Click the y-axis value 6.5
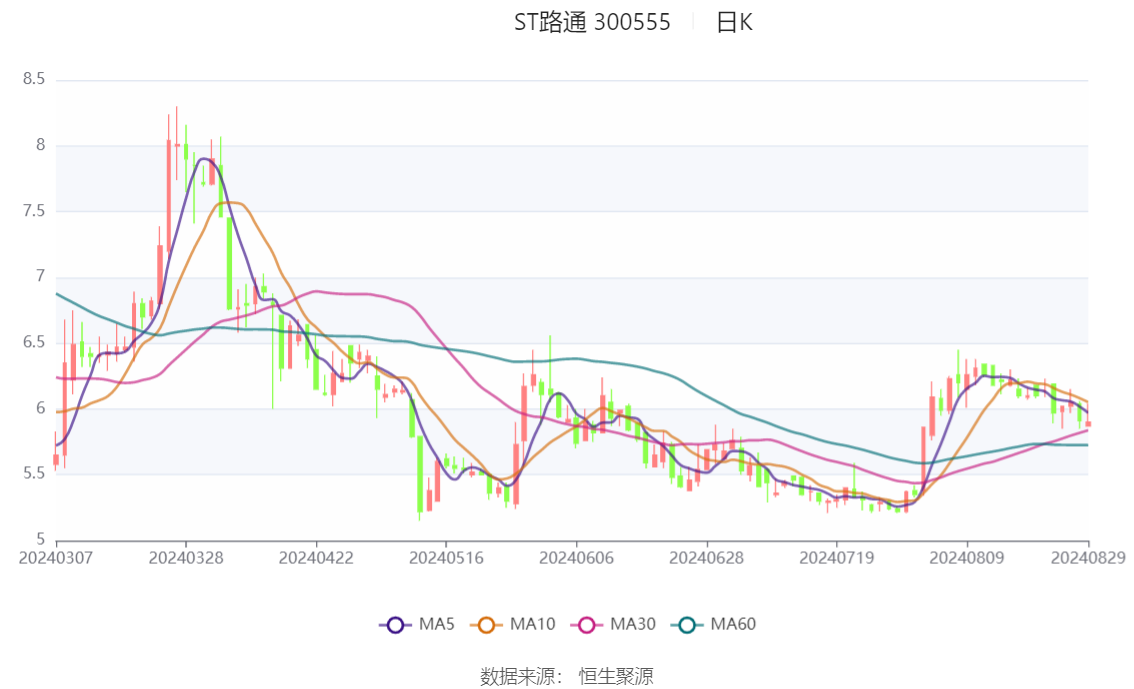 [x=34, y=342]
